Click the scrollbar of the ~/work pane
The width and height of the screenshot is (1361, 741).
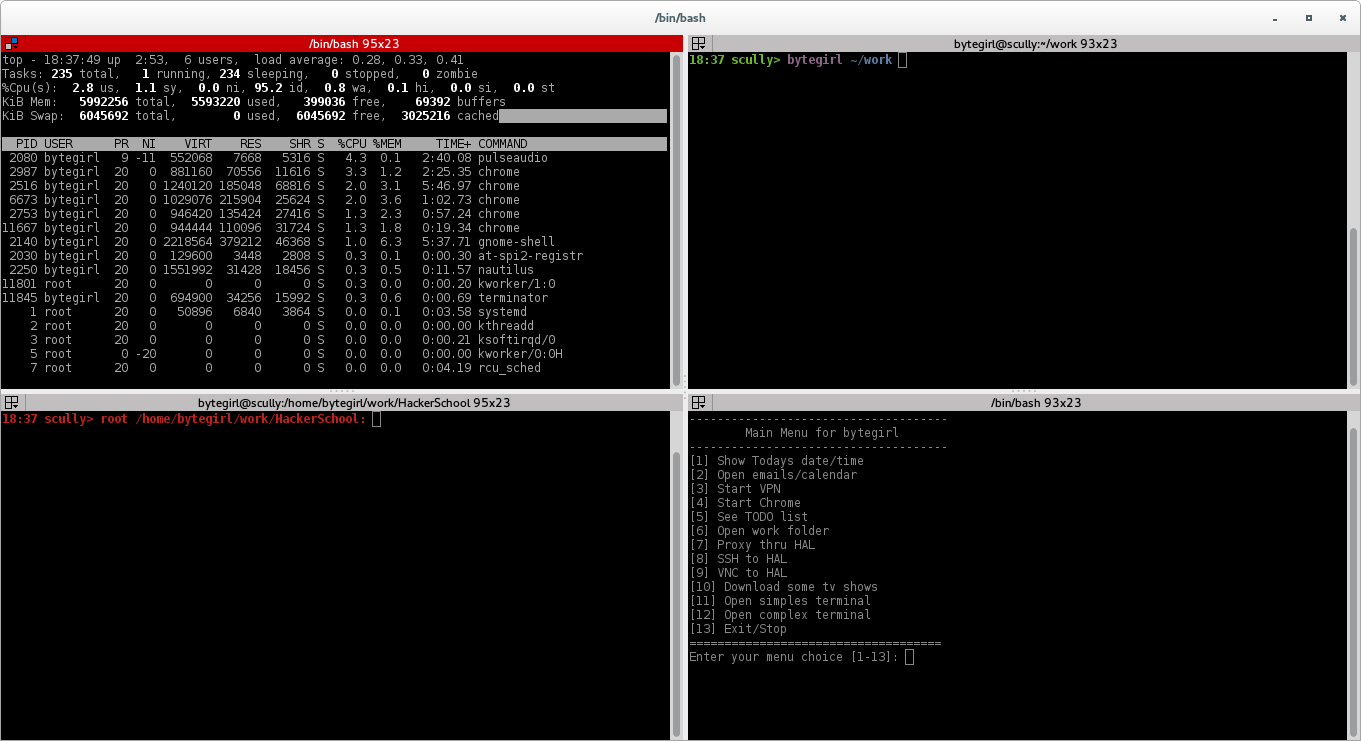(1354, 219)
